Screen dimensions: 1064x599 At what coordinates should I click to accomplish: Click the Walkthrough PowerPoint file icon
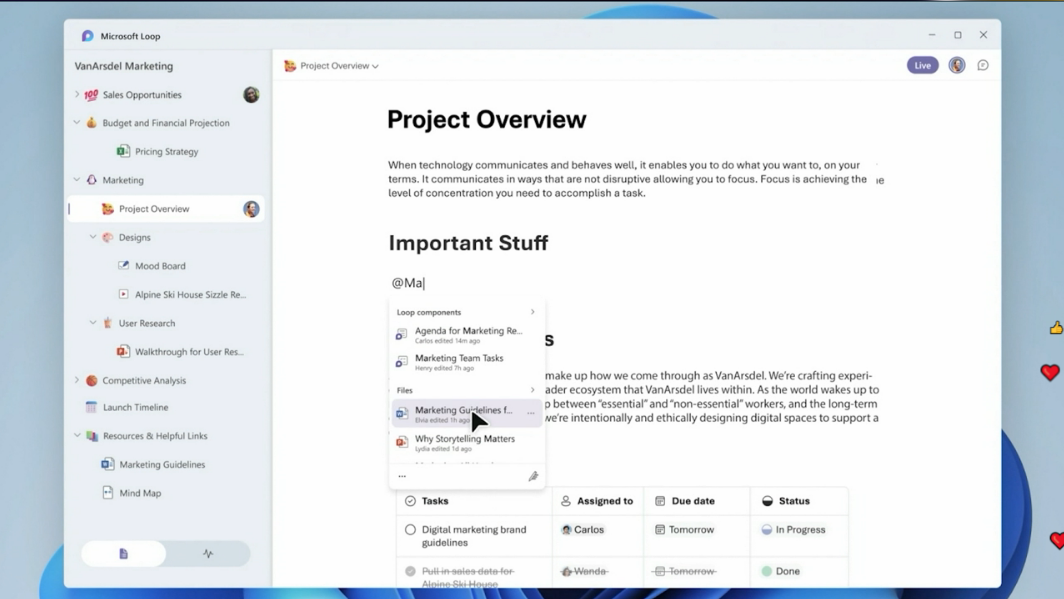coord(123,351)
